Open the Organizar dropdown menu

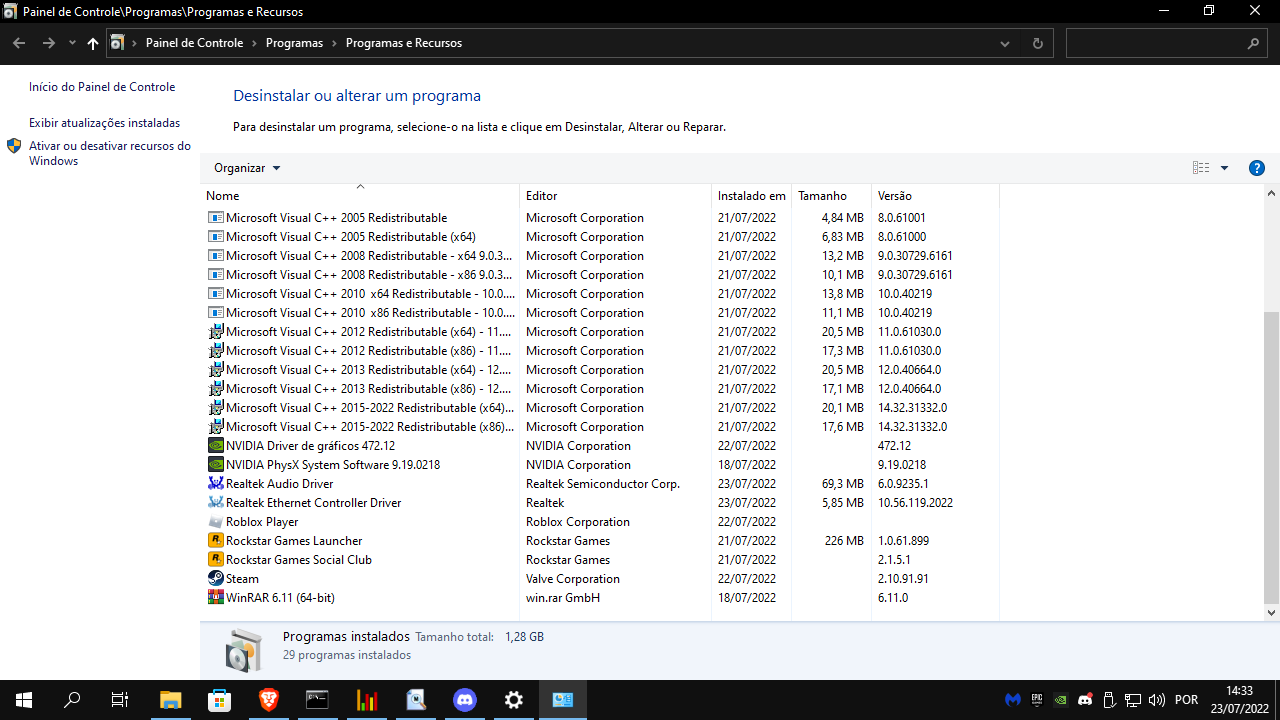click(x=247, y=168)
